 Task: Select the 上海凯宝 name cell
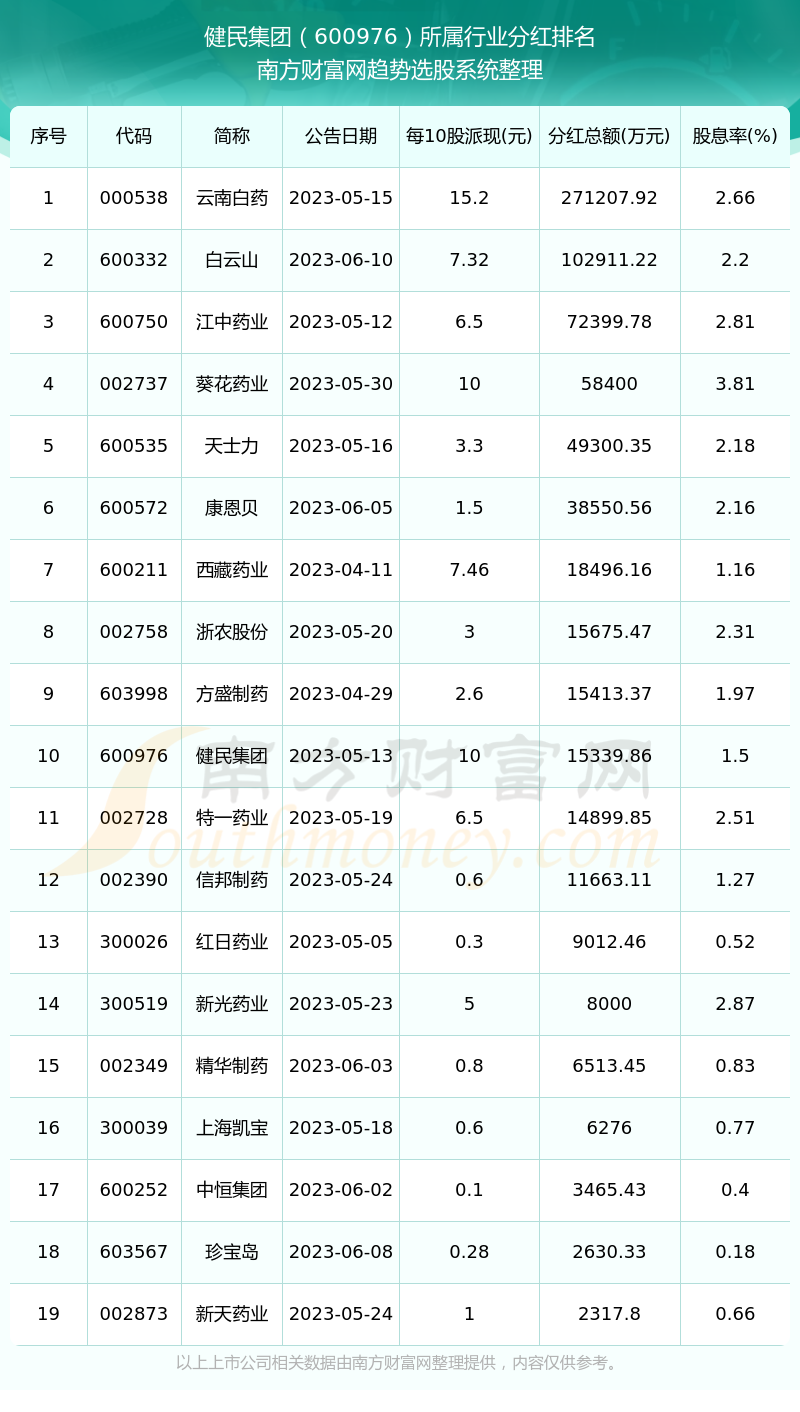232,1128
